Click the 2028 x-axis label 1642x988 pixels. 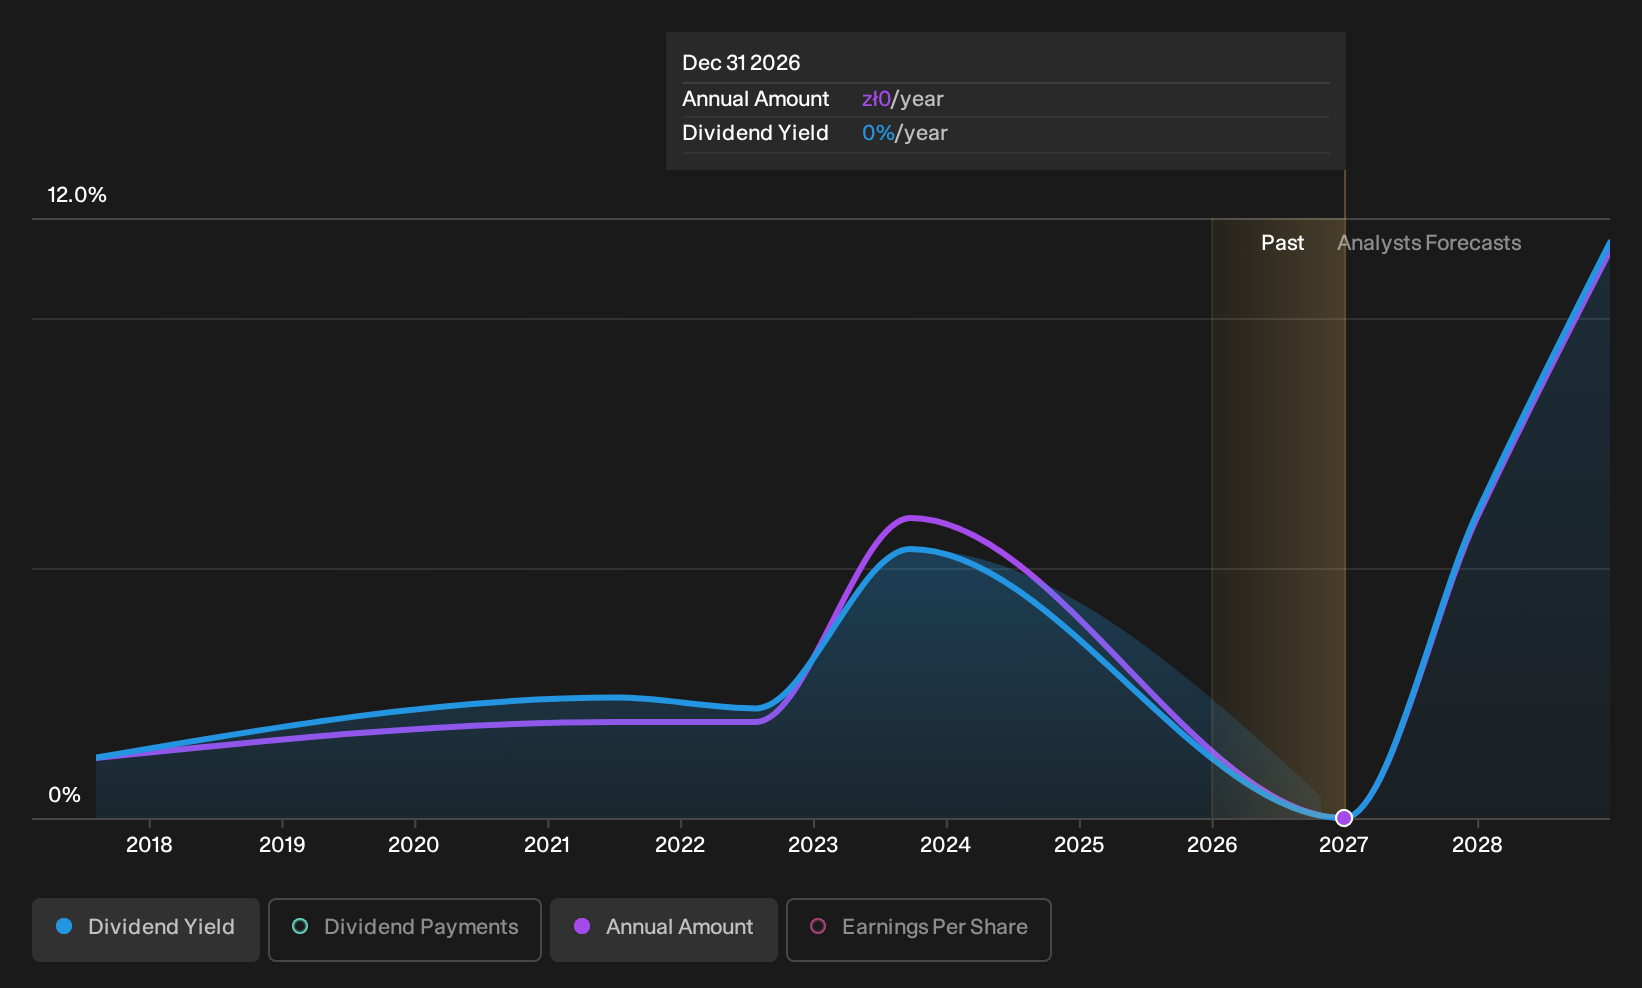(1477, 845)
